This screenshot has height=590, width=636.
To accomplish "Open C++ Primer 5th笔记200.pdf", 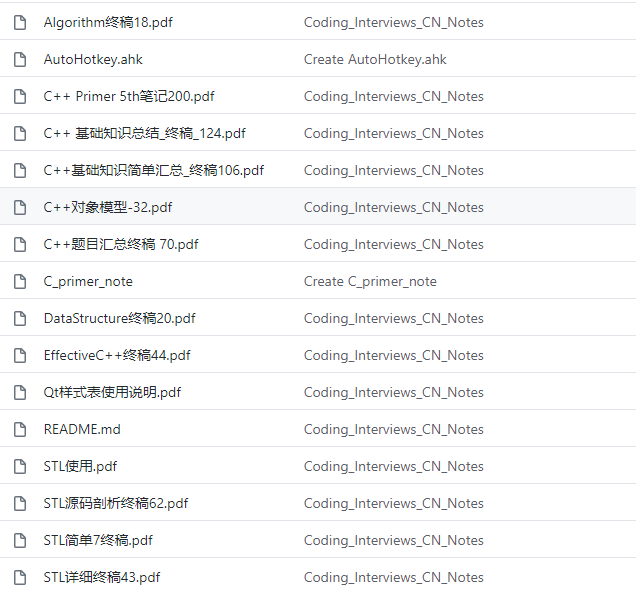I will point(129,97).
